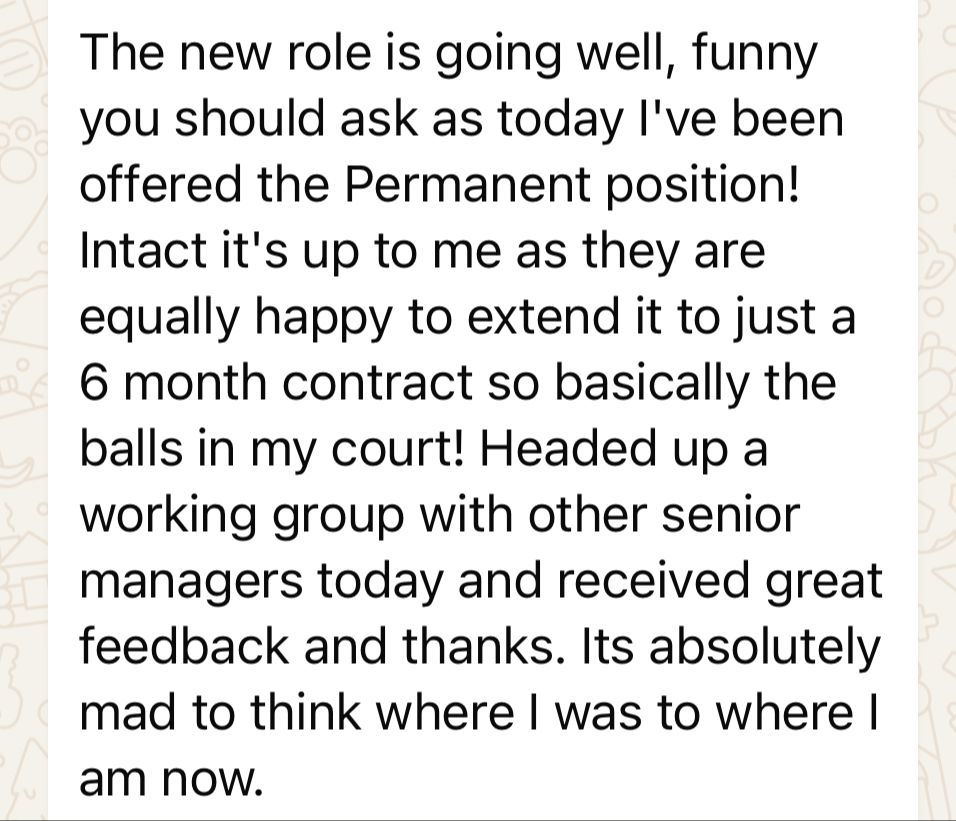Click the doodle wallpaper strip left of the bubble
This screenshot has height=821, width=956.
click(x=23, y=410)
